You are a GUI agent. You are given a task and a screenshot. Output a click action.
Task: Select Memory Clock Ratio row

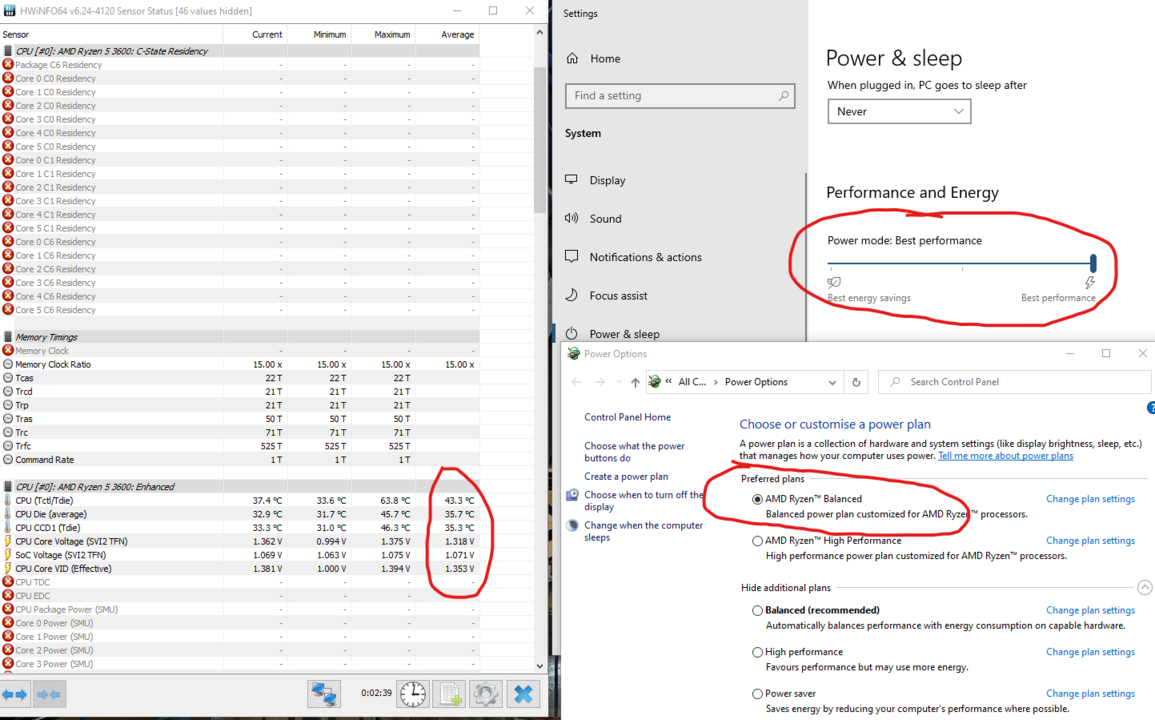[239, 364]
